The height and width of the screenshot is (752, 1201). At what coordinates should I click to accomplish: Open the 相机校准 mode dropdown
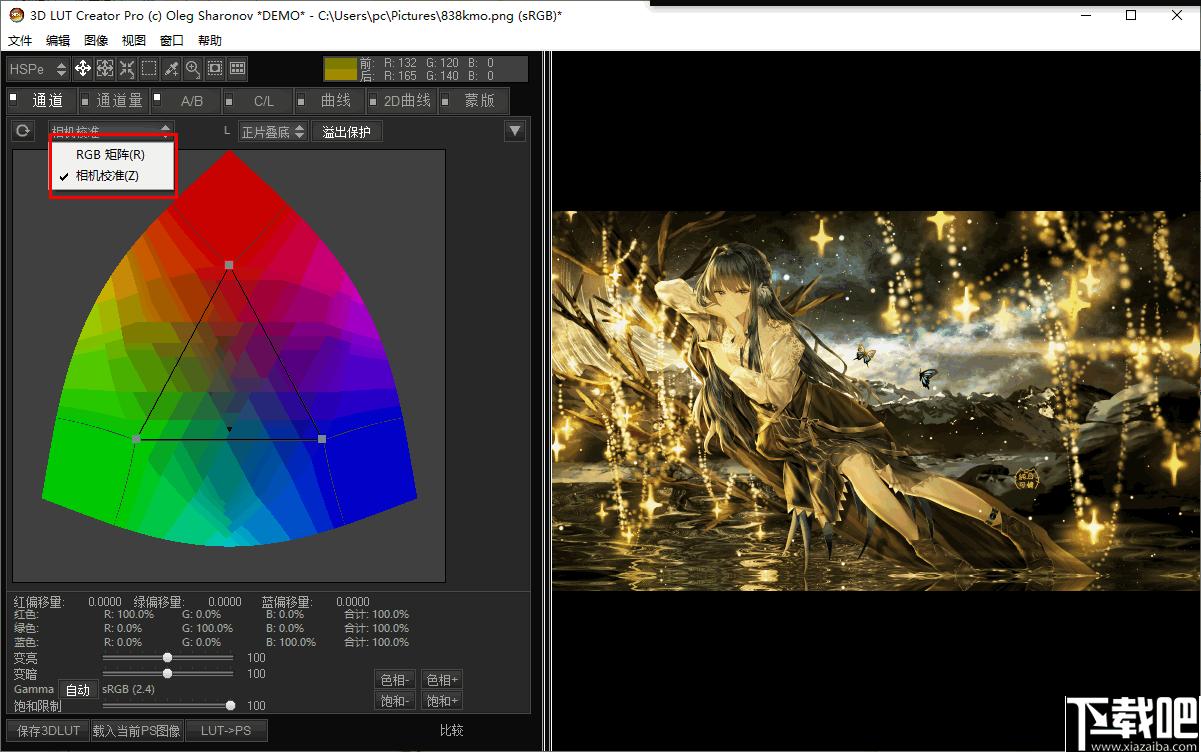[111, 131]
